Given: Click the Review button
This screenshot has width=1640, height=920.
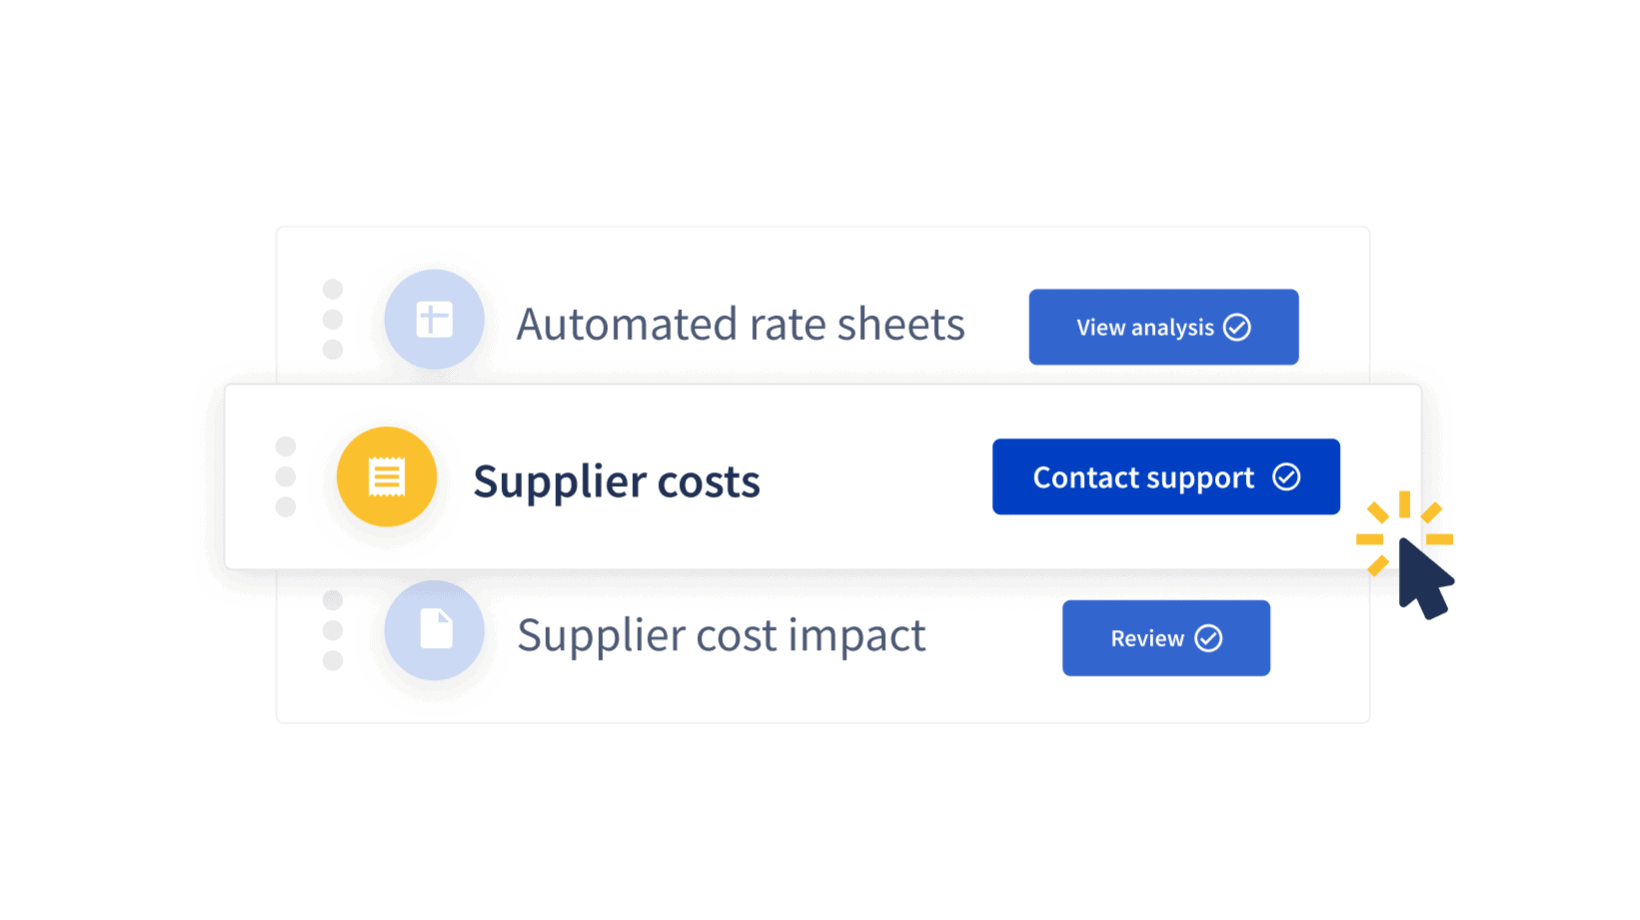Looking at the screenshot, I should (1166, 638).
